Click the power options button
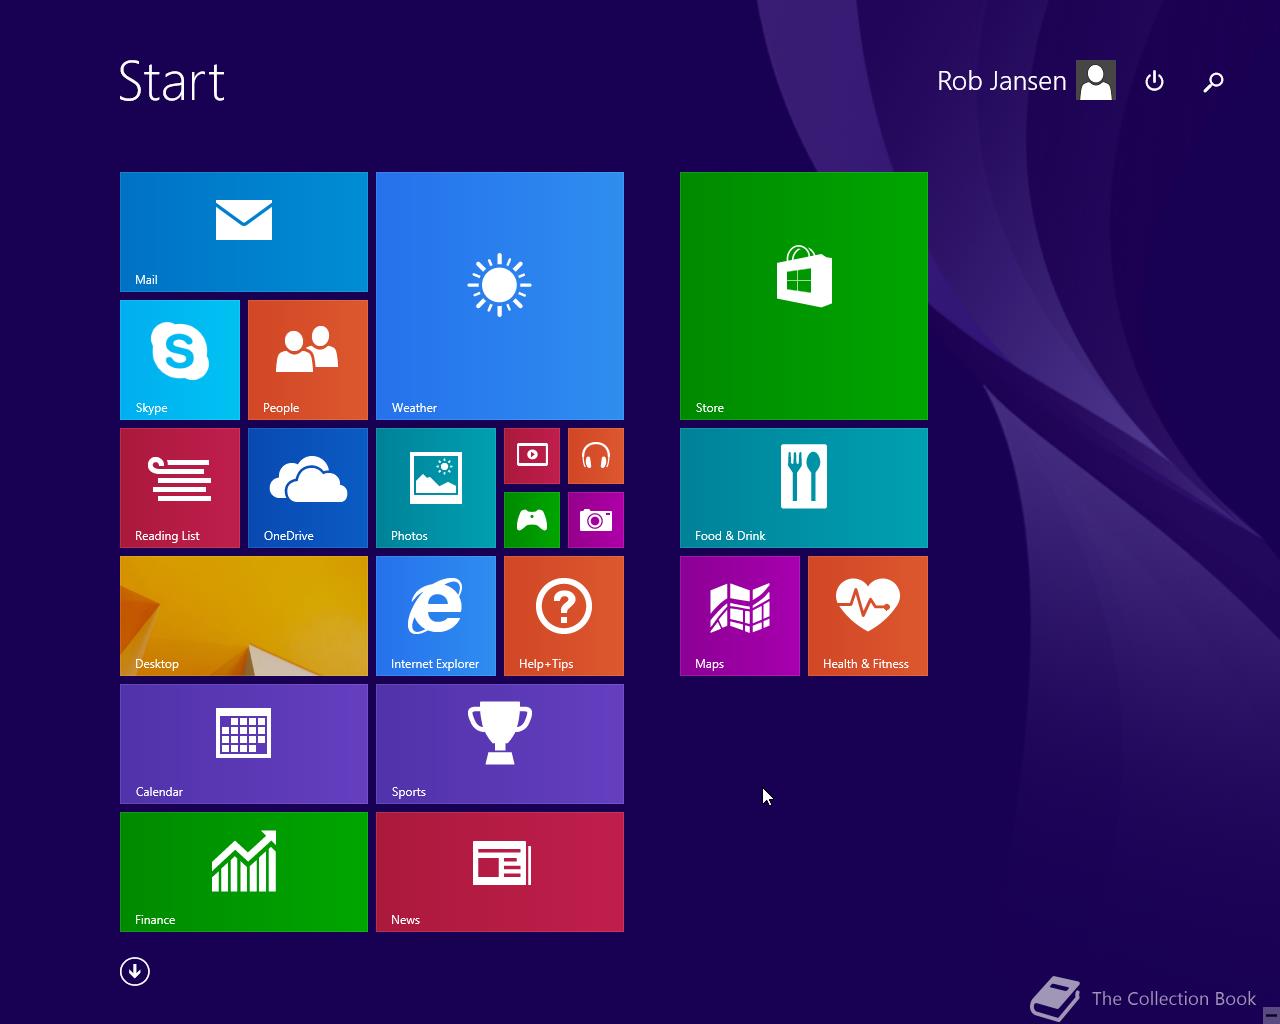Image resolution: width=1280 pixels, height=1024 pixels. point(1154,81)
